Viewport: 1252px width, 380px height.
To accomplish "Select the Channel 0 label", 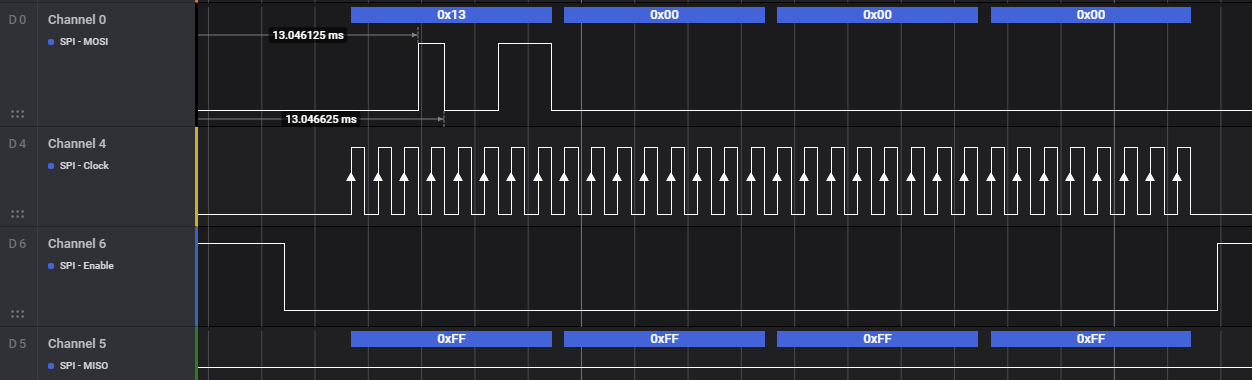I will click(76, 20).
